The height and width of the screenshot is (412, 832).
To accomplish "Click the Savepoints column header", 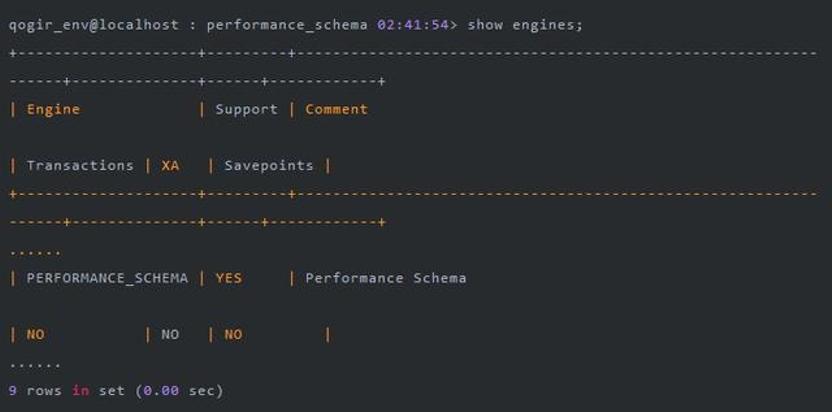I will (x=268, y=165).
